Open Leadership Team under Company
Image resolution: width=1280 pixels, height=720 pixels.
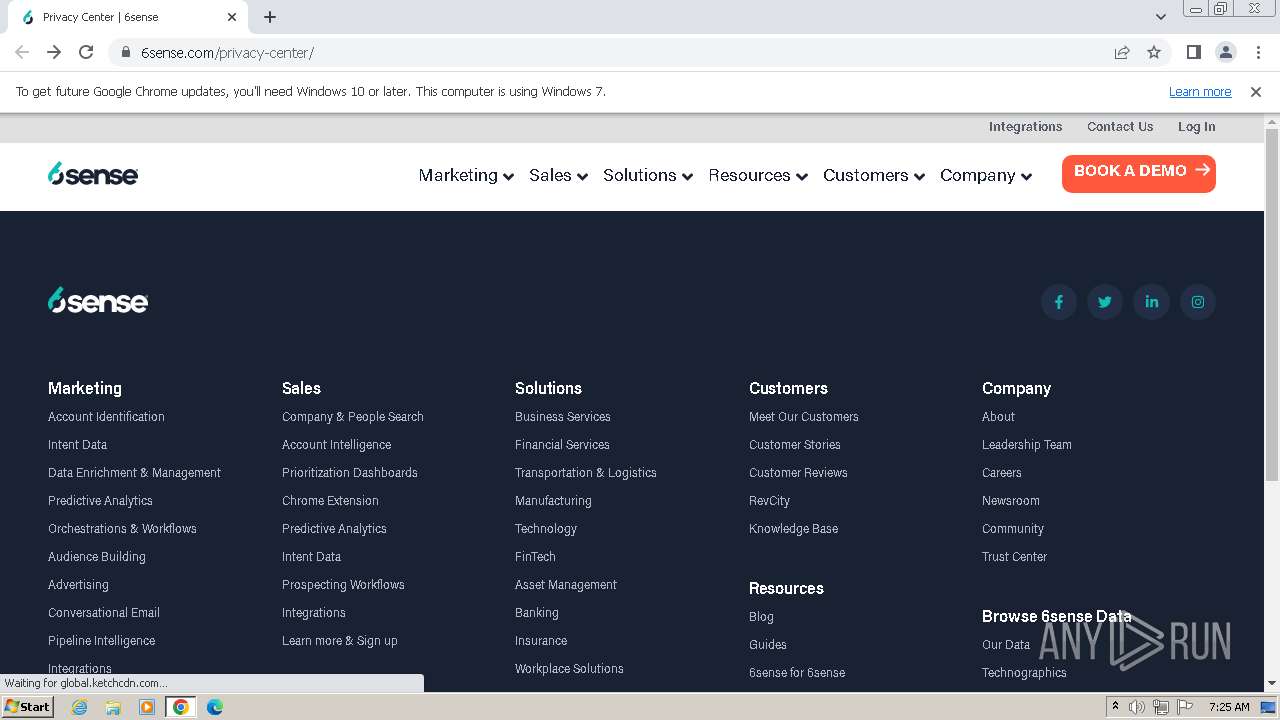(x=1027, y=445)
